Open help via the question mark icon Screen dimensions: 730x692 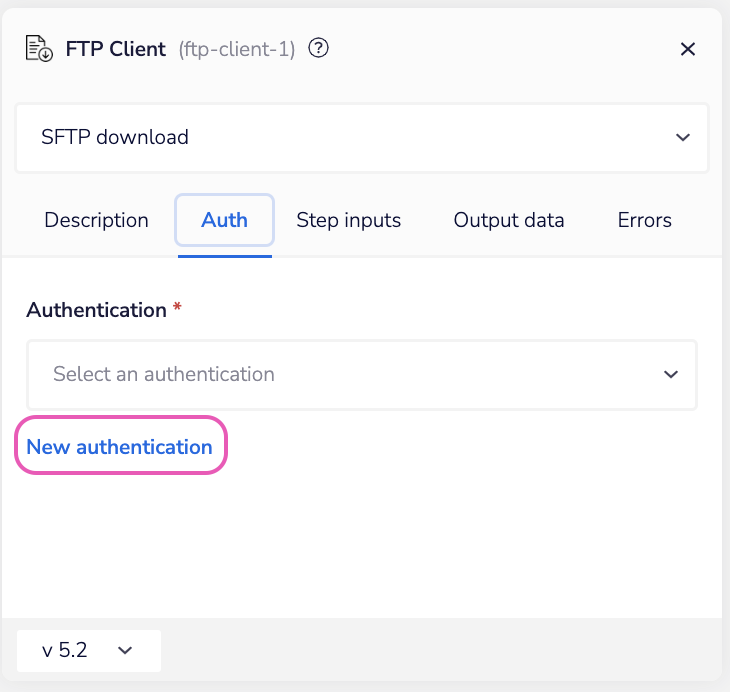coord(319,48)
